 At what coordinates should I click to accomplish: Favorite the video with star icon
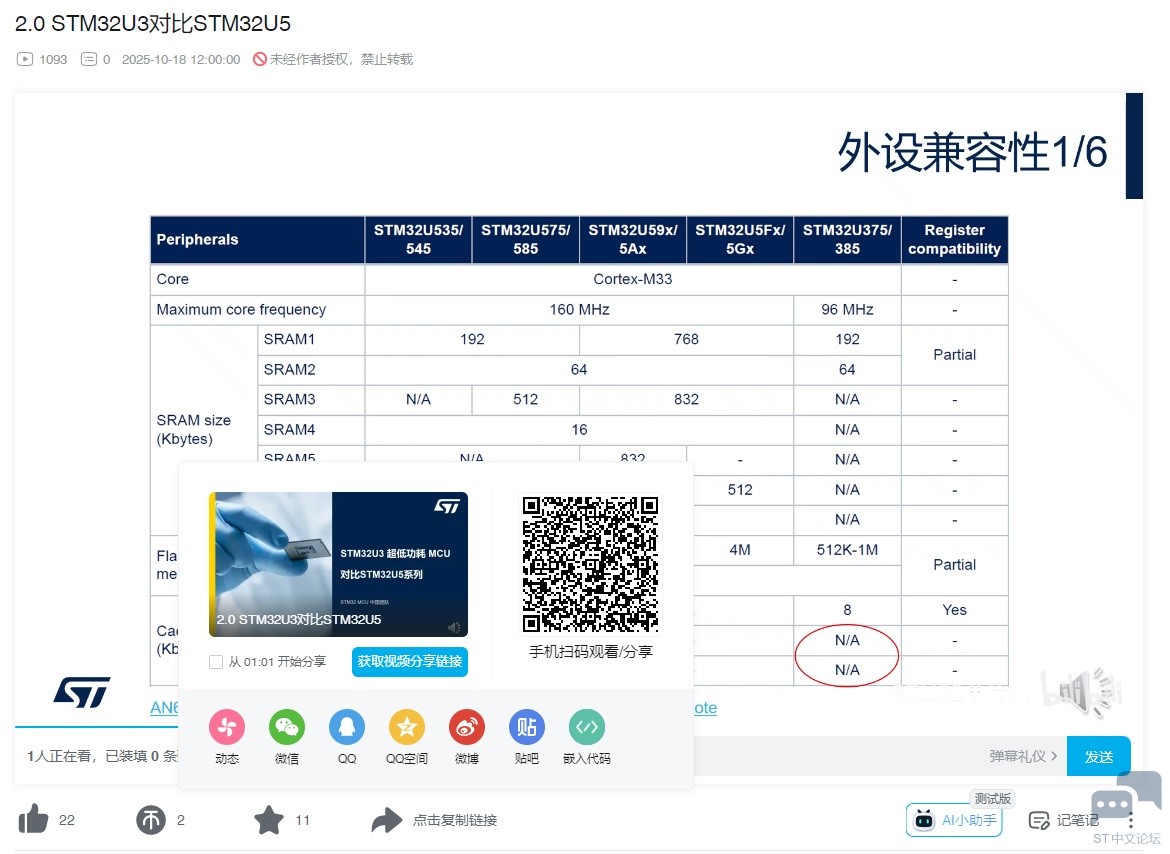(269, 820)
